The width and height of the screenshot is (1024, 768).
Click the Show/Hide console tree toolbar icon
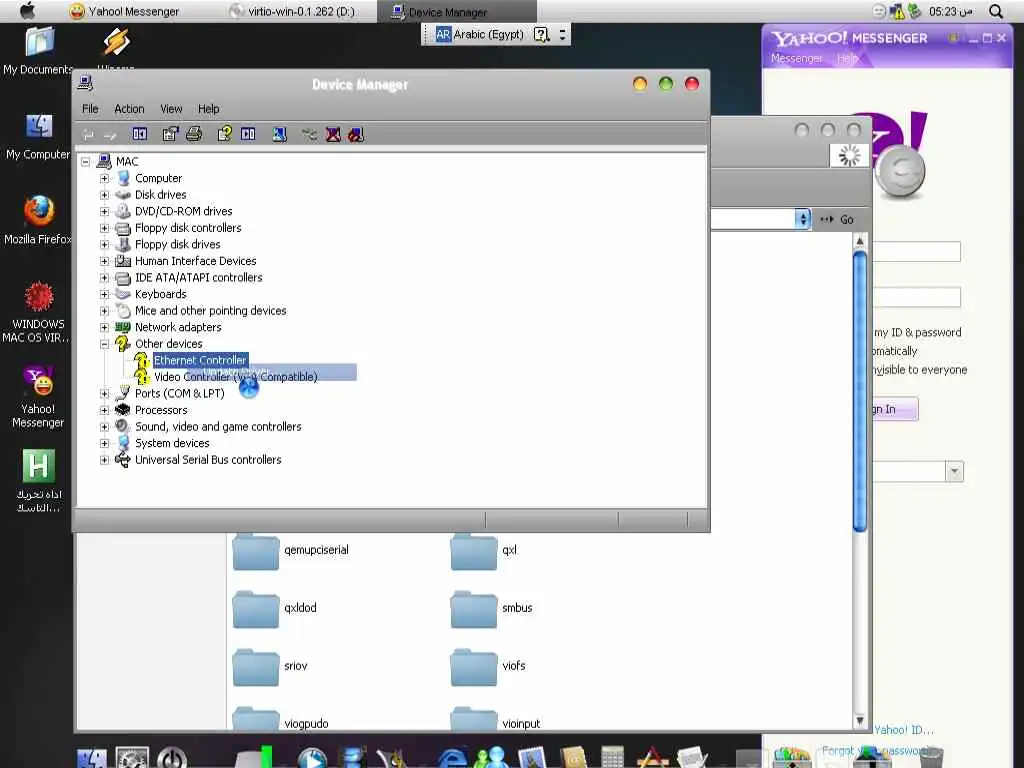pyautogui.click(x=140, y=135)
